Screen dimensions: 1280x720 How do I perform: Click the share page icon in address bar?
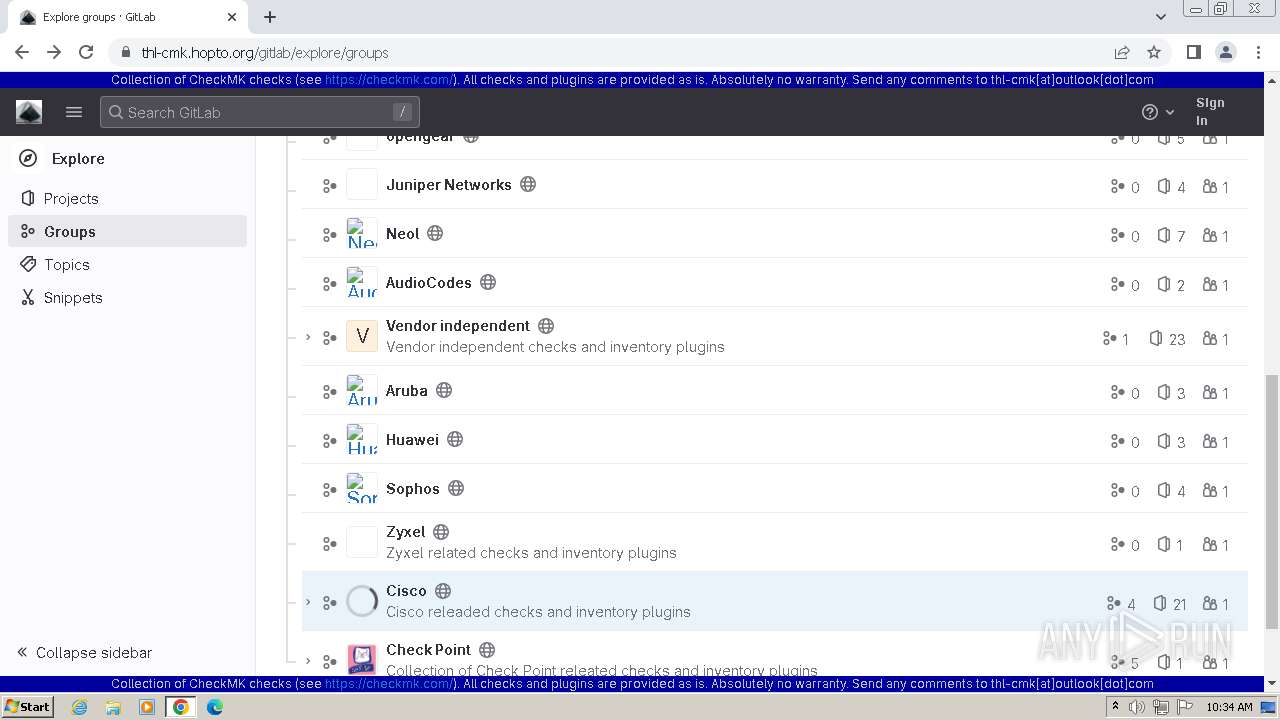(x=1122, y=52)
